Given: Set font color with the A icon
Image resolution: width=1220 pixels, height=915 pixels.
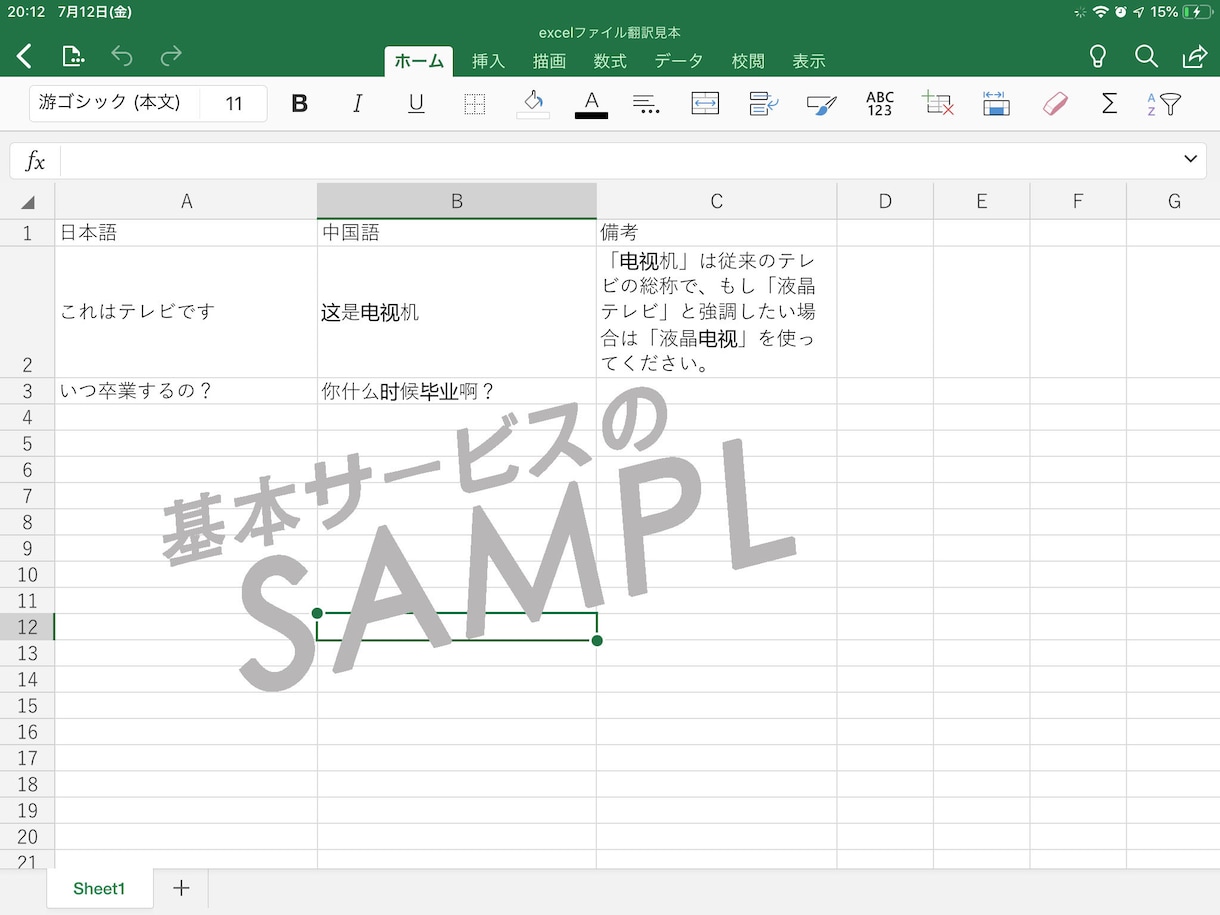Looking at the screenshot, I should (x=591, y=104).
